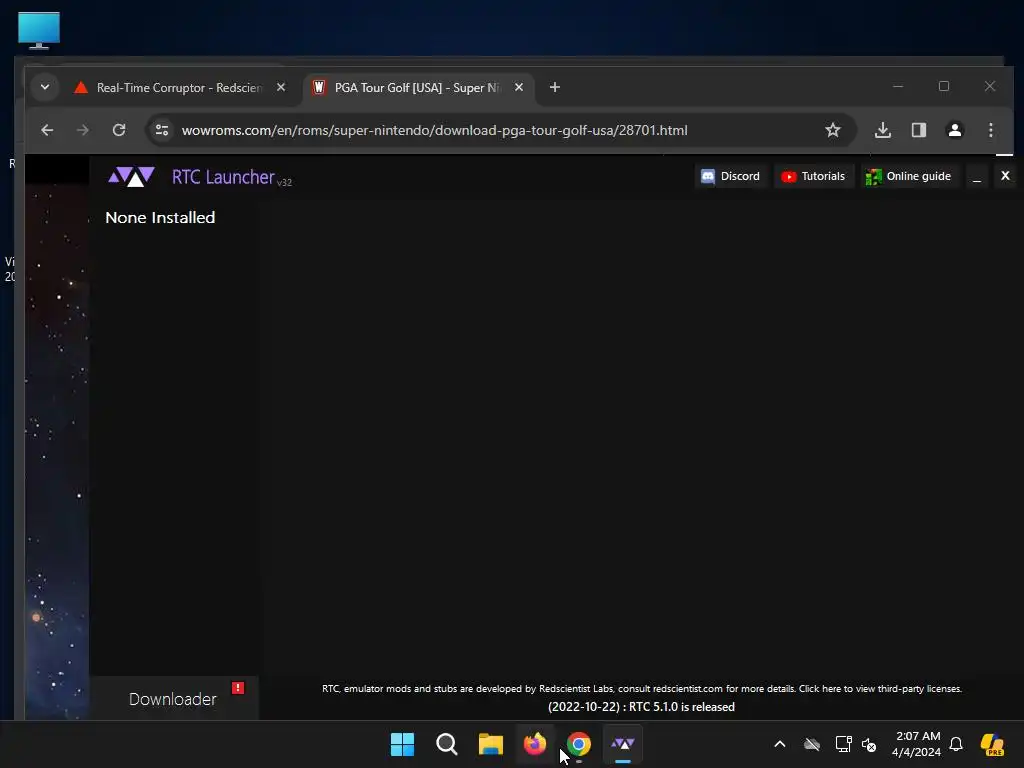Minimize the RTC Launcher window

pos(976,176)
